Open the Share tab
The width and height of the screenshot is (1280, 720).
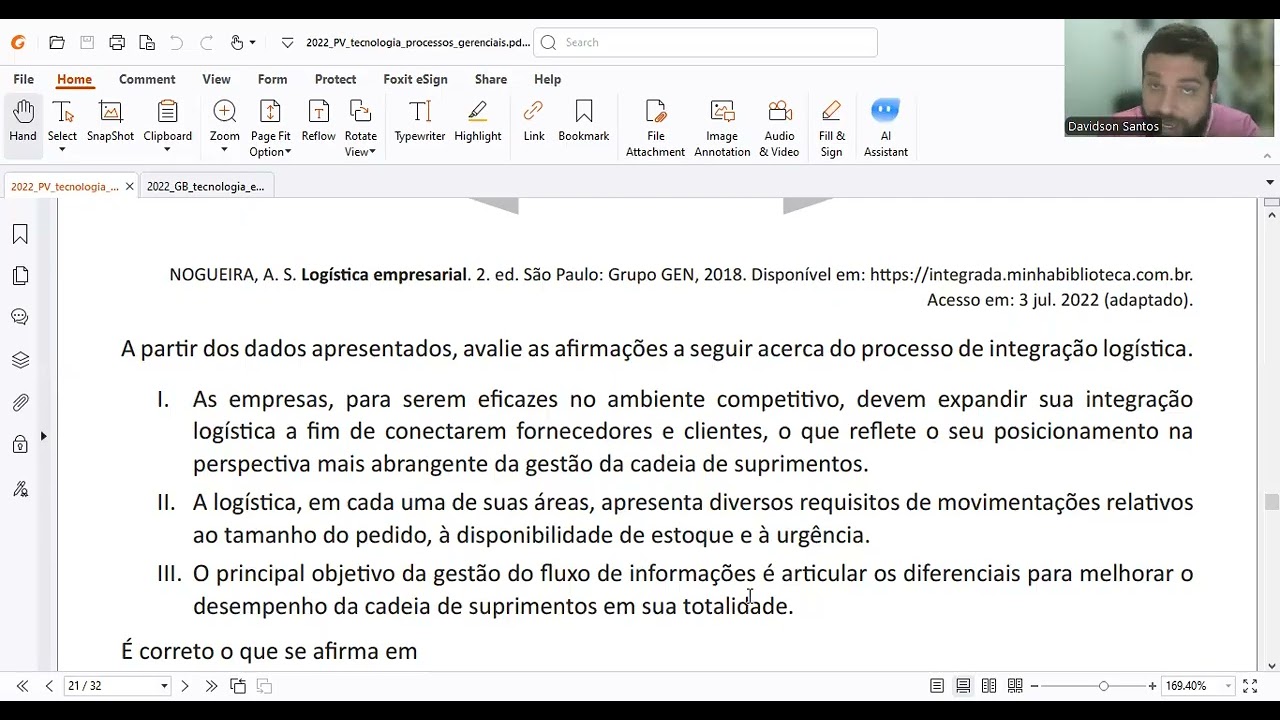[x=491, y=79]
